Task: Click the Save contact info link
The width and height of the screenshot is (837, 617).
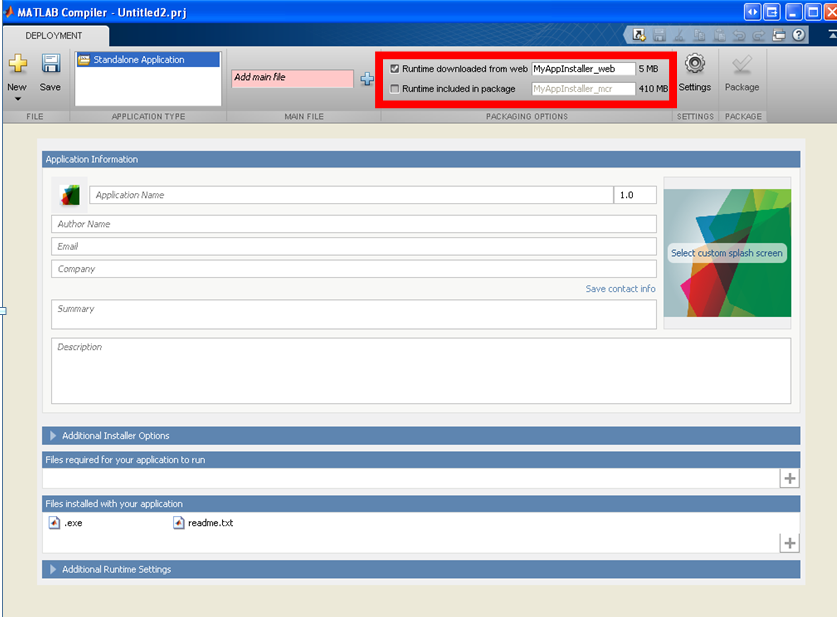Action: (x=620, y=289)
